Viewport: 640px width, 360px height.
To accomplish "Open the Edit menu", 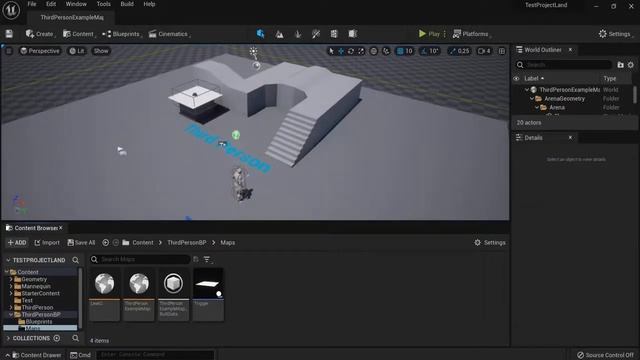I will pos(51,4).
